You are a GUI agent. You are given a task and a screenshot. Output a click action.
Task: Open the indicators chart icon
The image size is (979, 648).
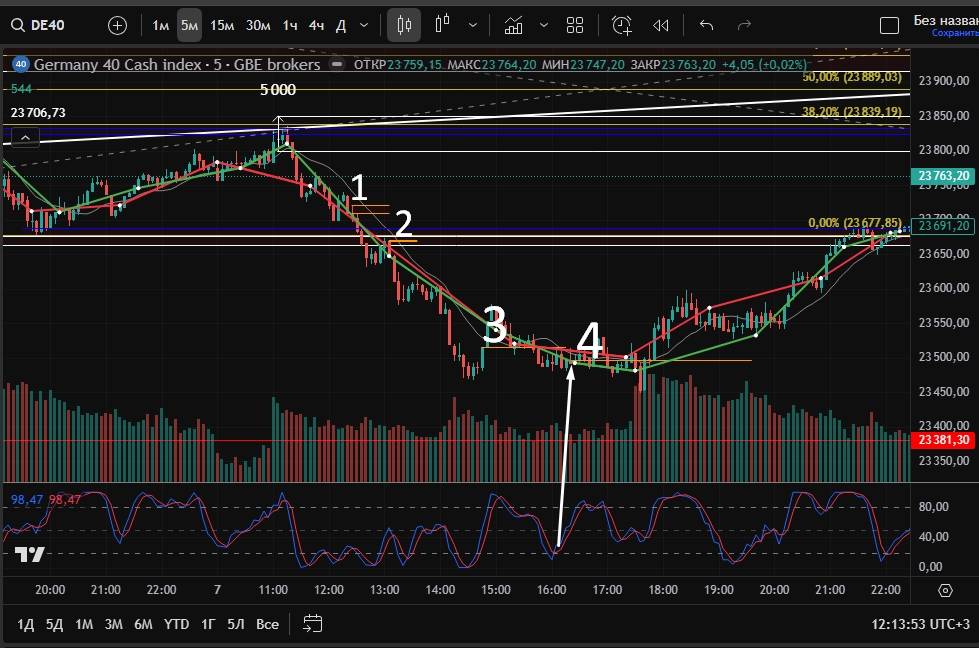point(514,25)
